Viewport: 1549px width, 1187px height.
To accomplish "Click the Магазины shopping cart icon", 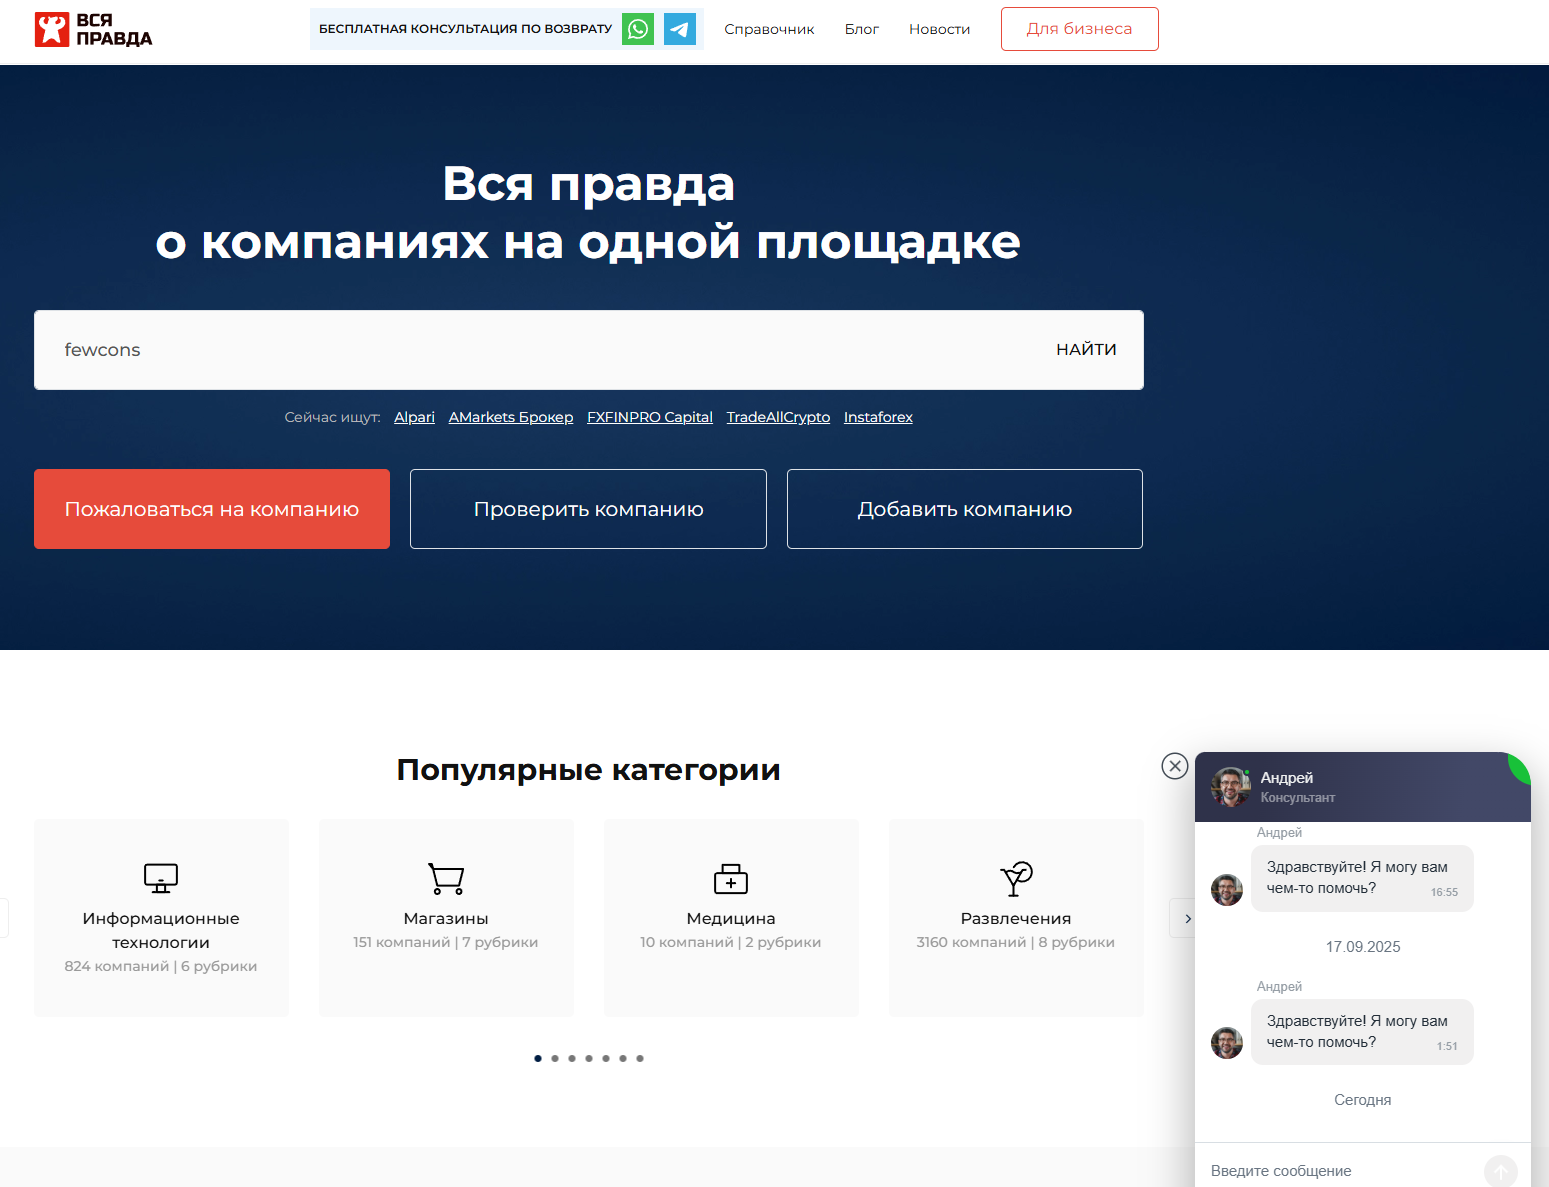I will click(446, 878).
